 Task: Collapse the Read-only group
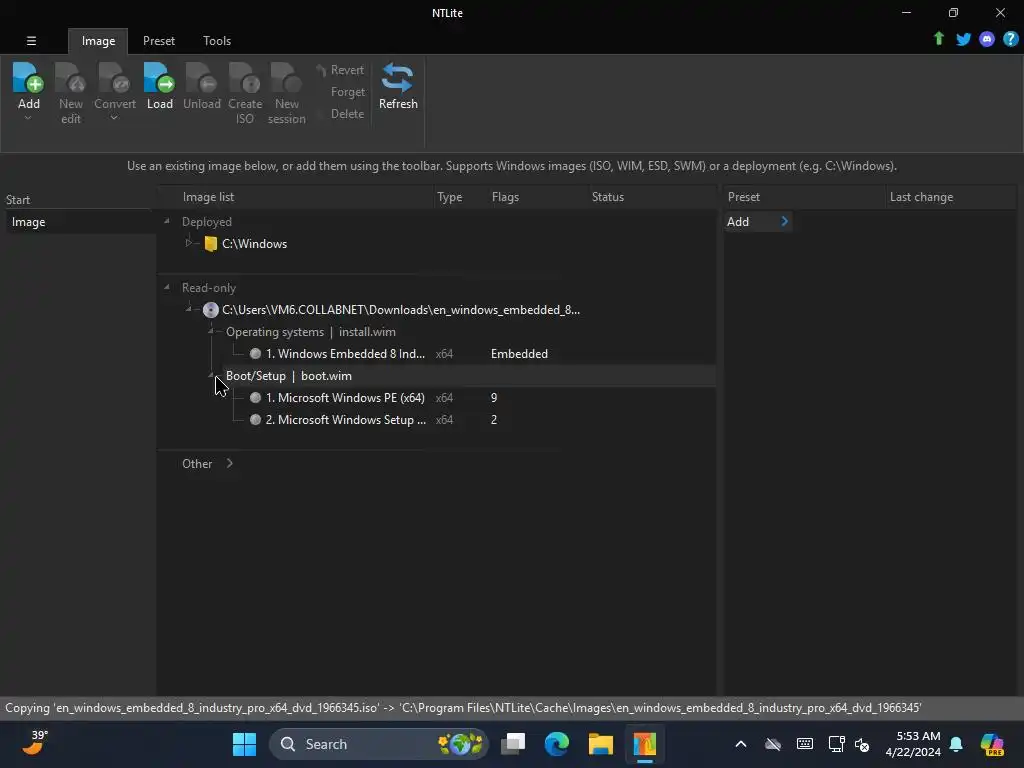(167, 287)
